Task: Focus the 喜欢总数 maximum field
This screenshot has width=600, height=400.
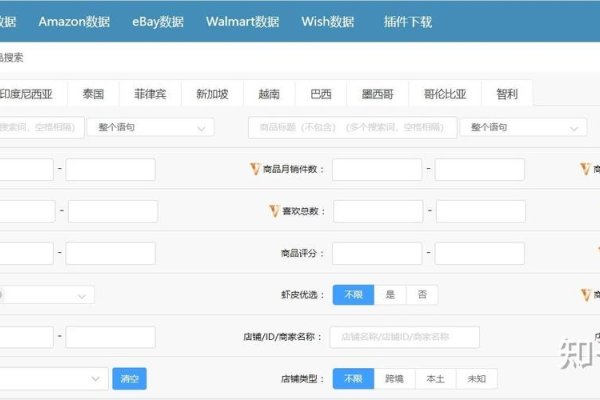Action: [x=481, y=211]
